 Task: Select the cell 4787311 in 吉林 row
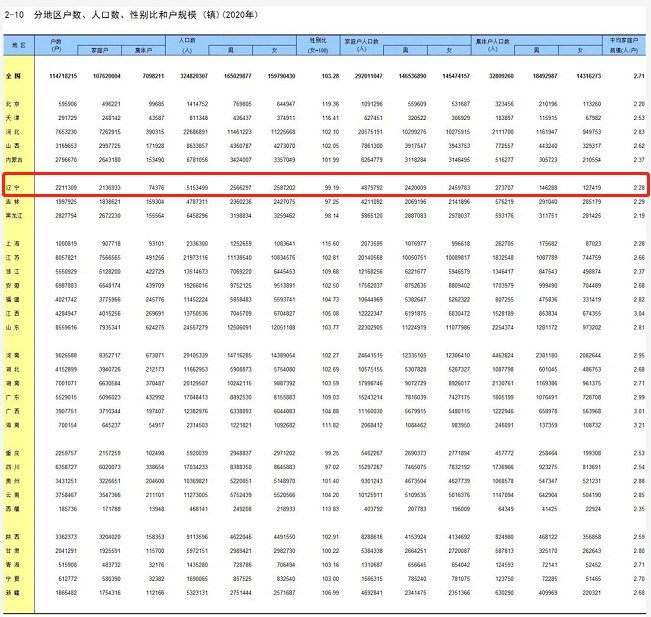click(x=197, y=202)
